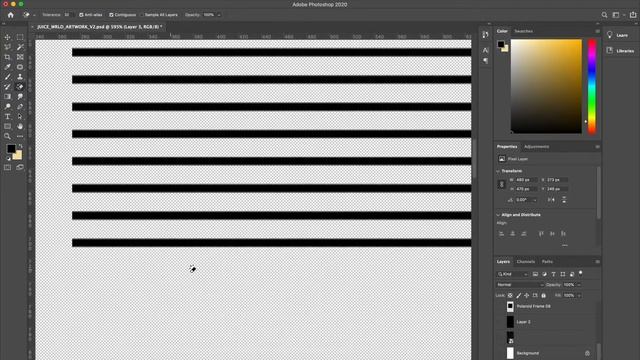Toggle lock image pixels brush icon
Screen dimensions: 640x360
(518, 295)
